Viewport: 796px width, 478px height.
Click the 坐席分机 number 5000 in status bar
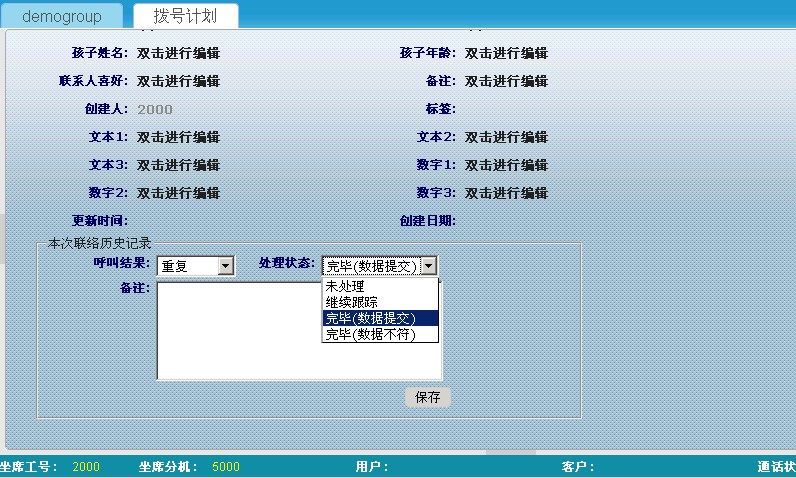click(226, 467)
